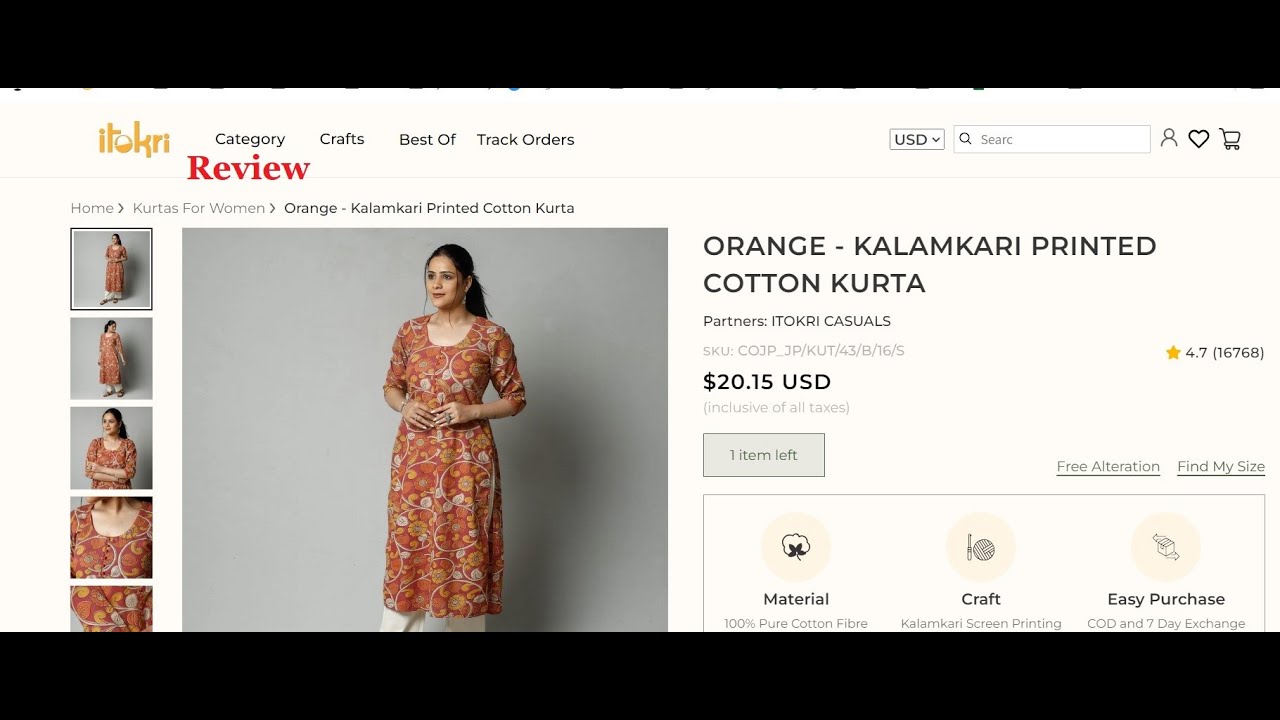Screen dimensions: 1280x720
Task: Open the Best Of menu
Action: pos(427,140)
